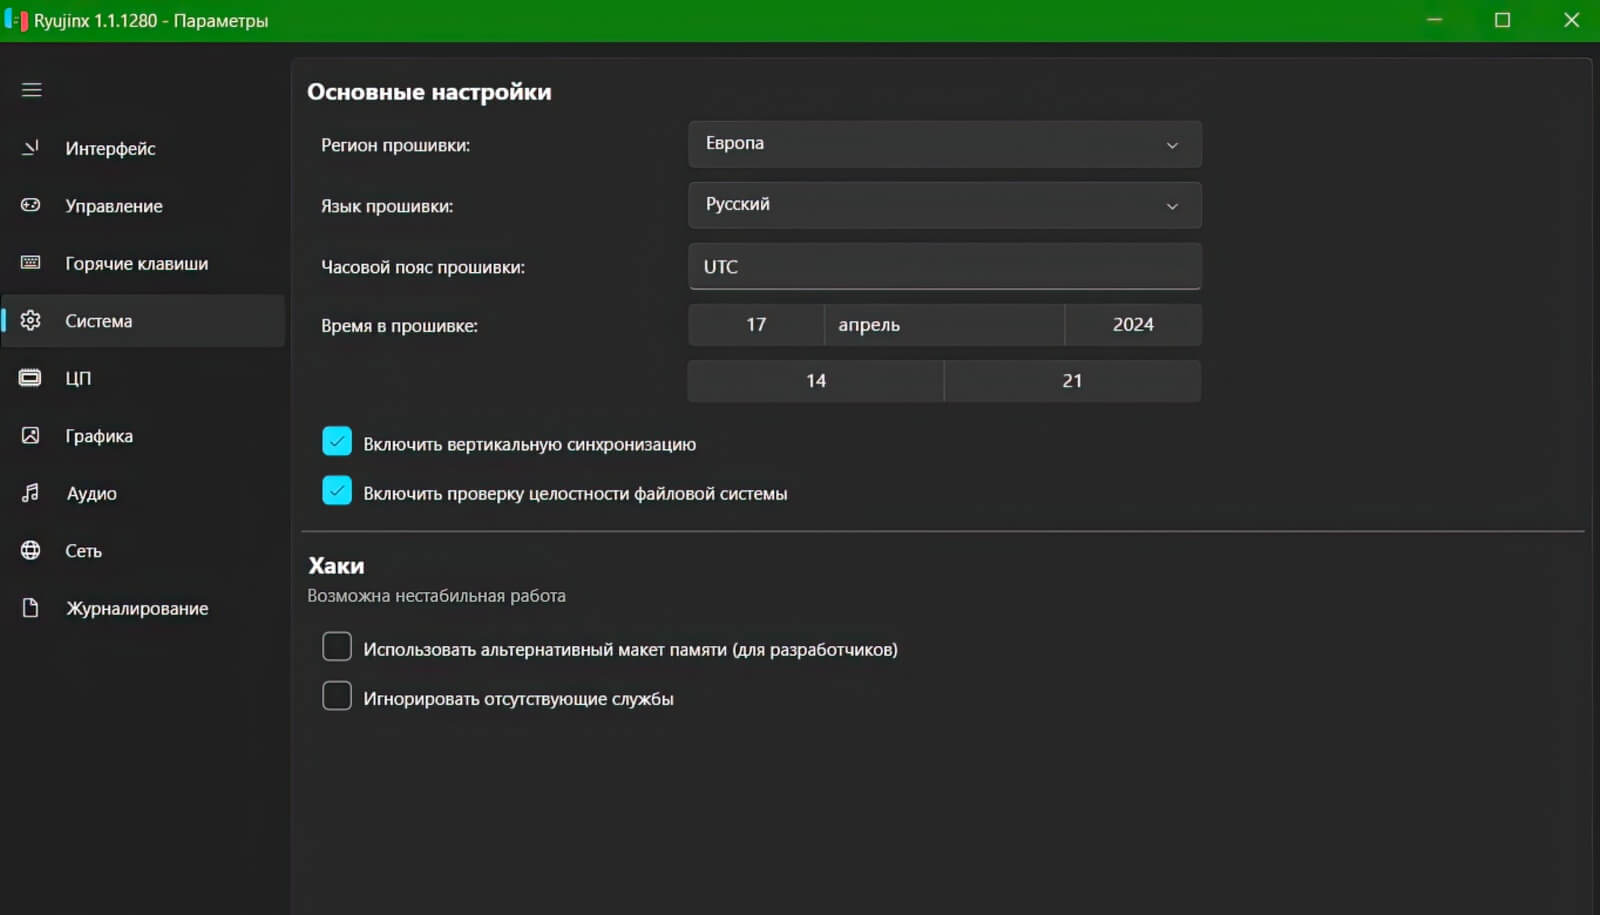1600x915 pixels.
Task: Select the Система section
Action: click(143, 321)
